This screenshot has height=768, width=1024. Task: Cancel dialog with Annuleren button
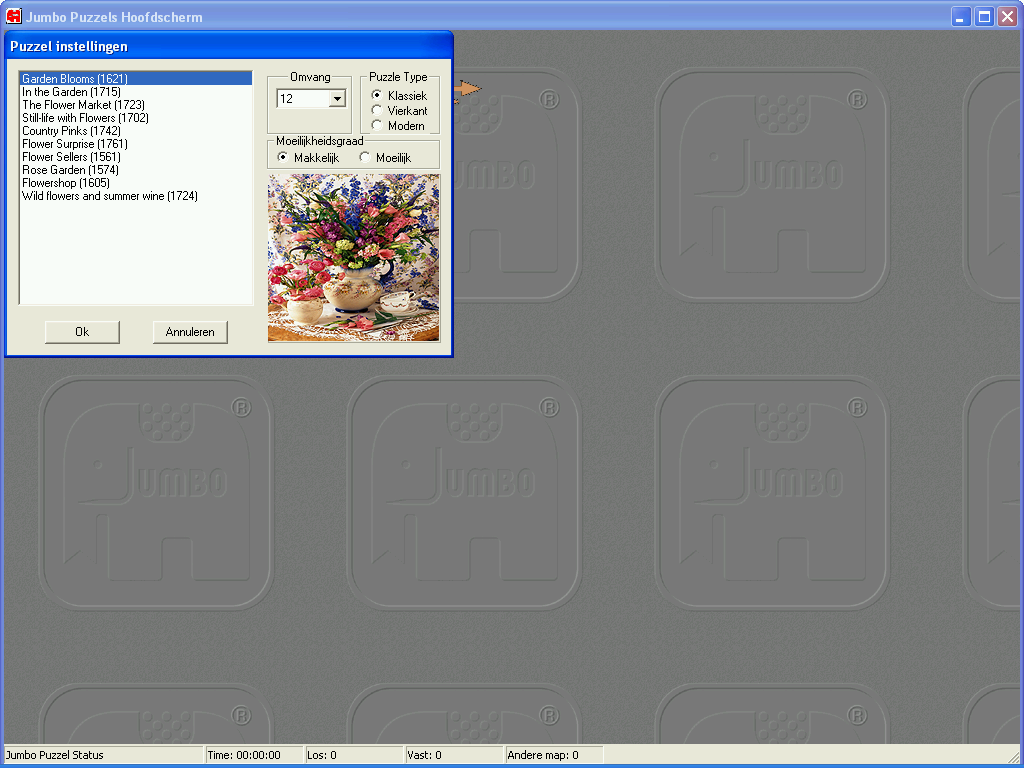[190, 332]
